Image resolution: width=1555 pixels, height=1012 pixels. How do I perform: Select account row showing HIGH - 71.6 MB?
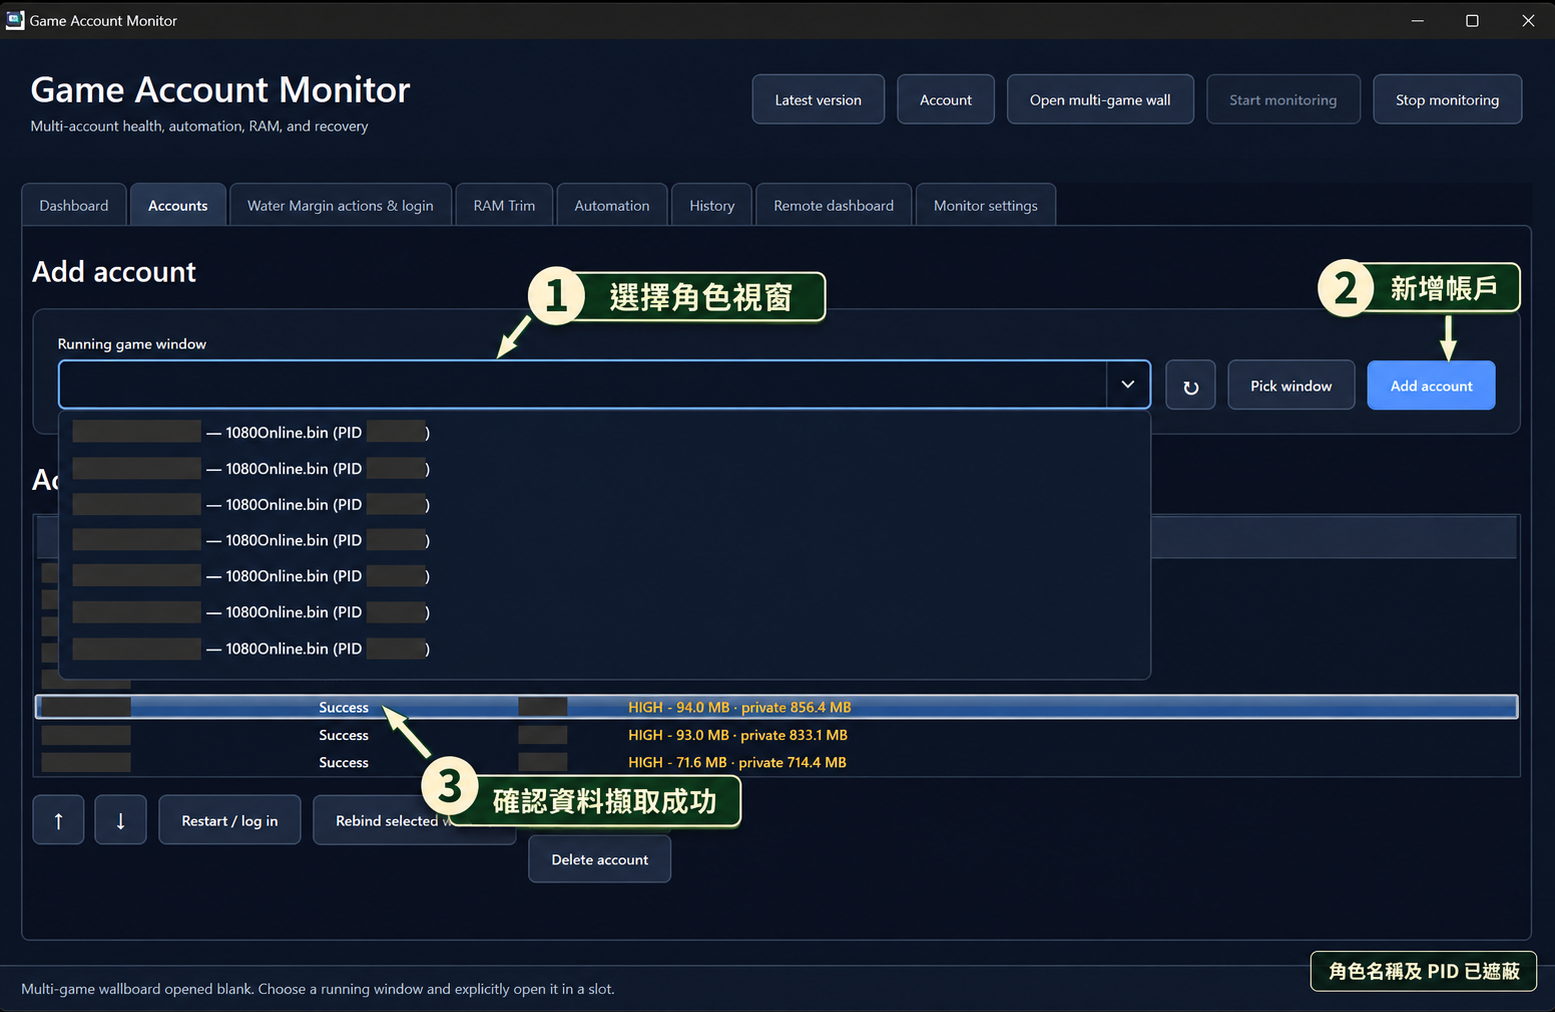point(777,762)
